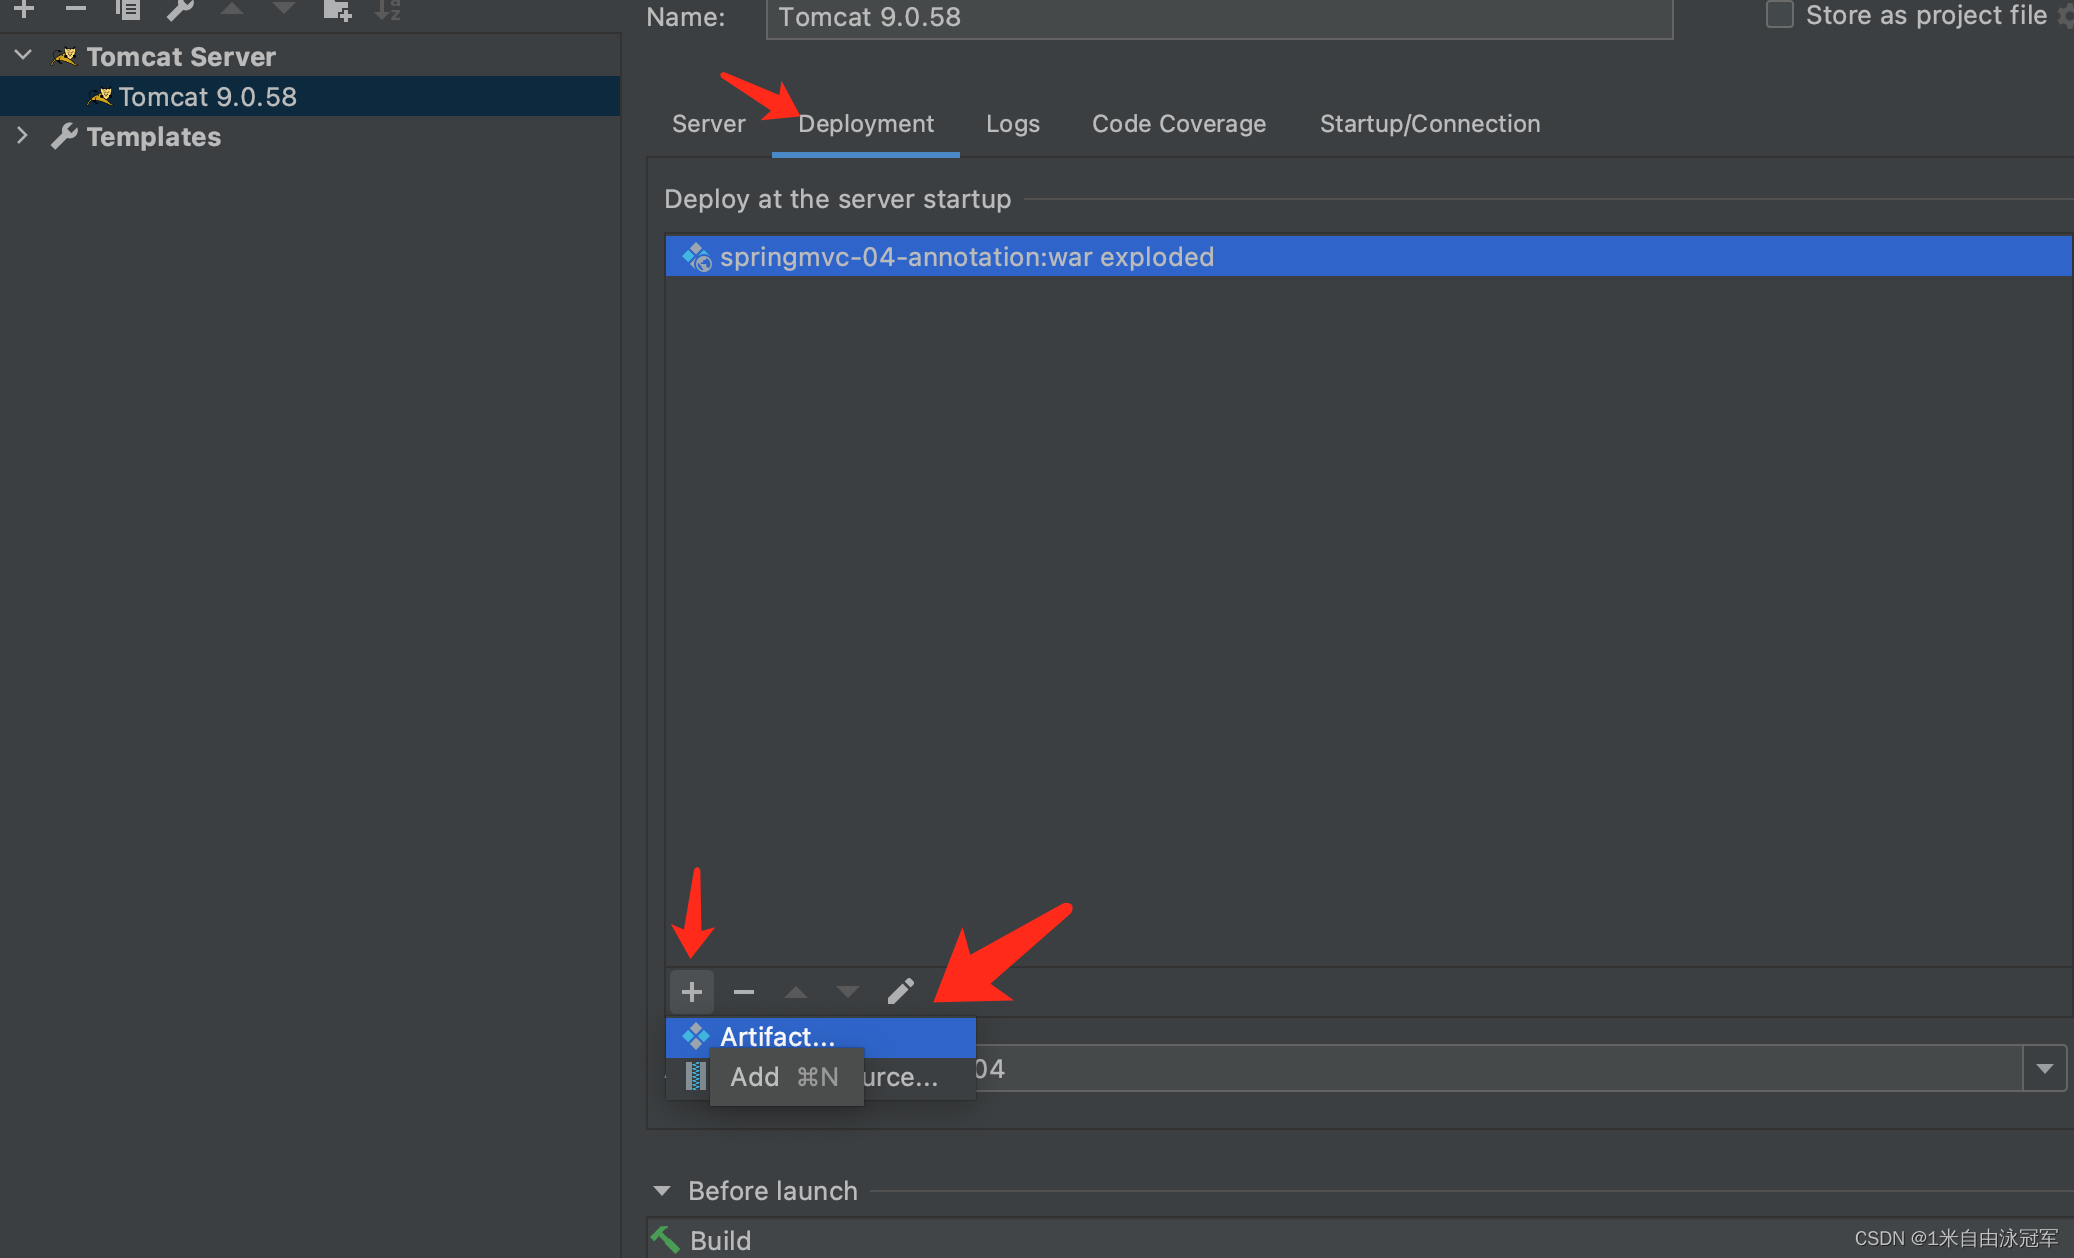
Task: Click the Tomcat Server node icon
Action: coord(64,57)
